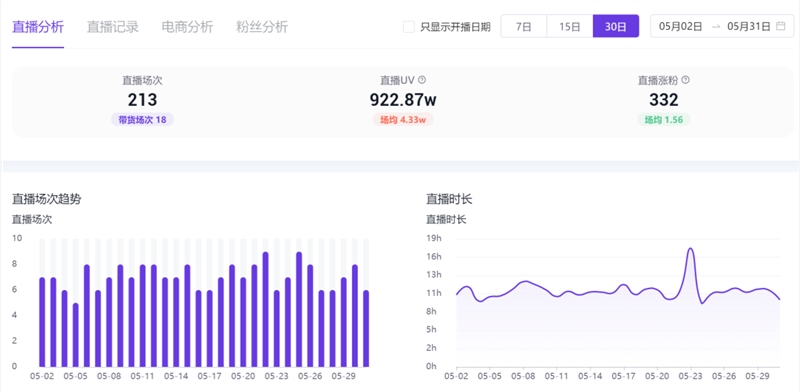This screenshot has width=800, height=392.
Task: Click the 场均 4.33w badge
Action: (403, 120)
